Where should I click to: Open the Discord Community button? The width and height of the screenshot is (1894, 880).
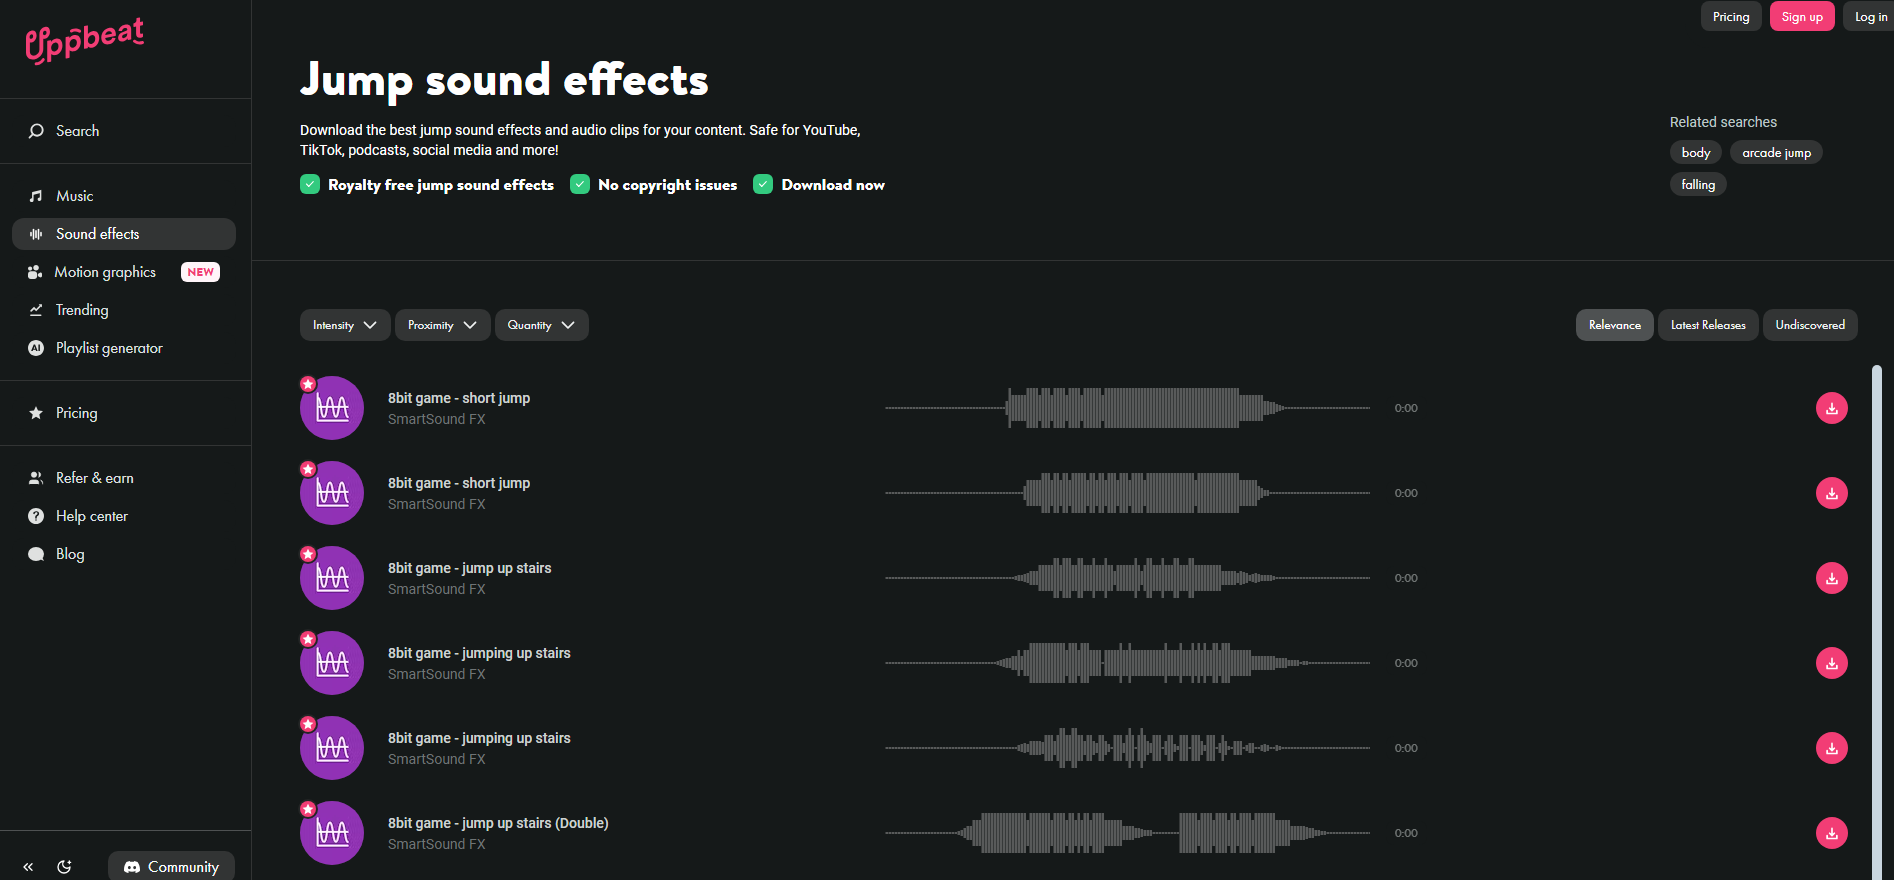coord(171,867)
